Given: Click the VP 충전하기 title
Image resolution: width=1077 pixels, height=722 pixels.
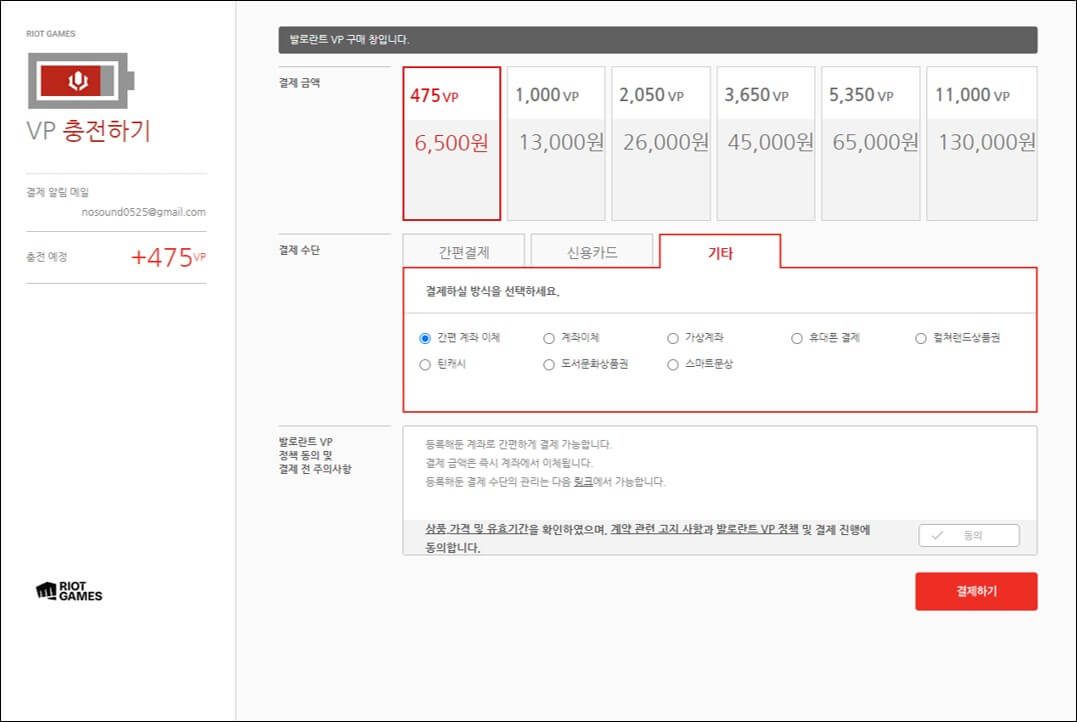Looking at the screenshot, I should [88, 131].
